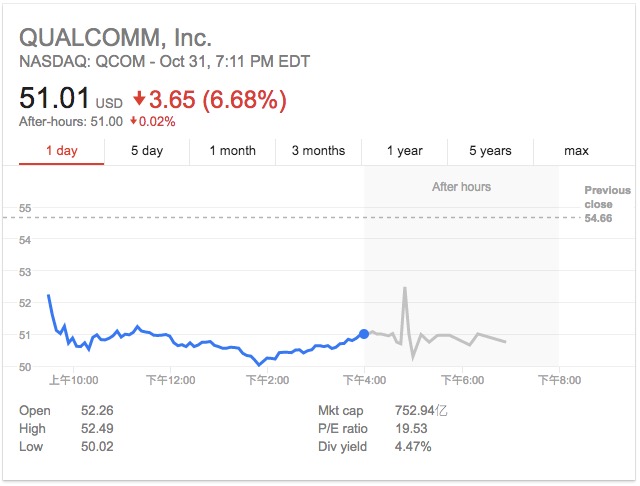Show the 3 months price chart

(x=318, y=151)
